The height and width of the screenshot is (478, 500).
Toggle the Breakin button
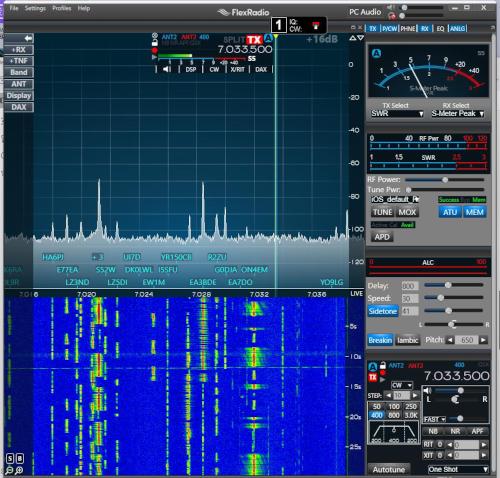[x=380, y=340]
